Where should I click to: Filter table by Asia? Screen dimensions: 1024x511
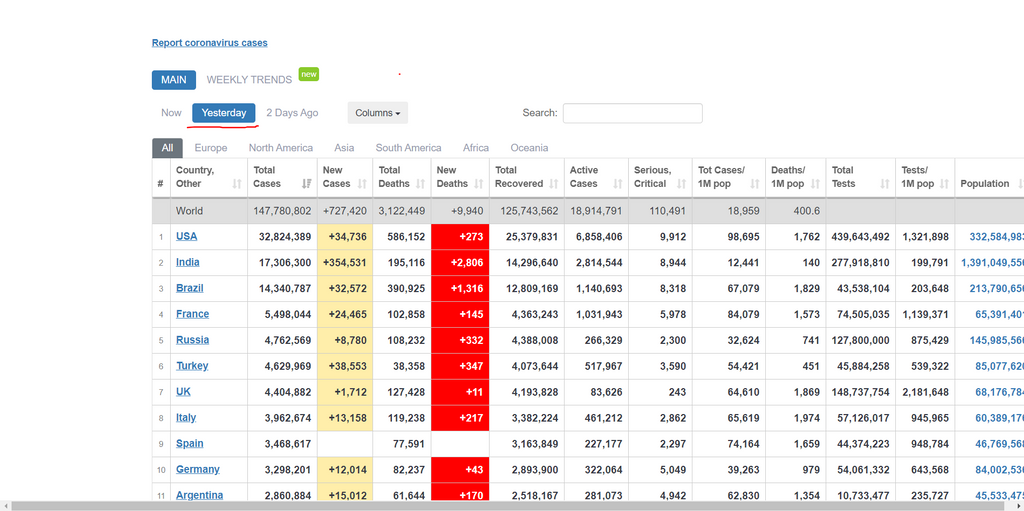coord(344,148)
